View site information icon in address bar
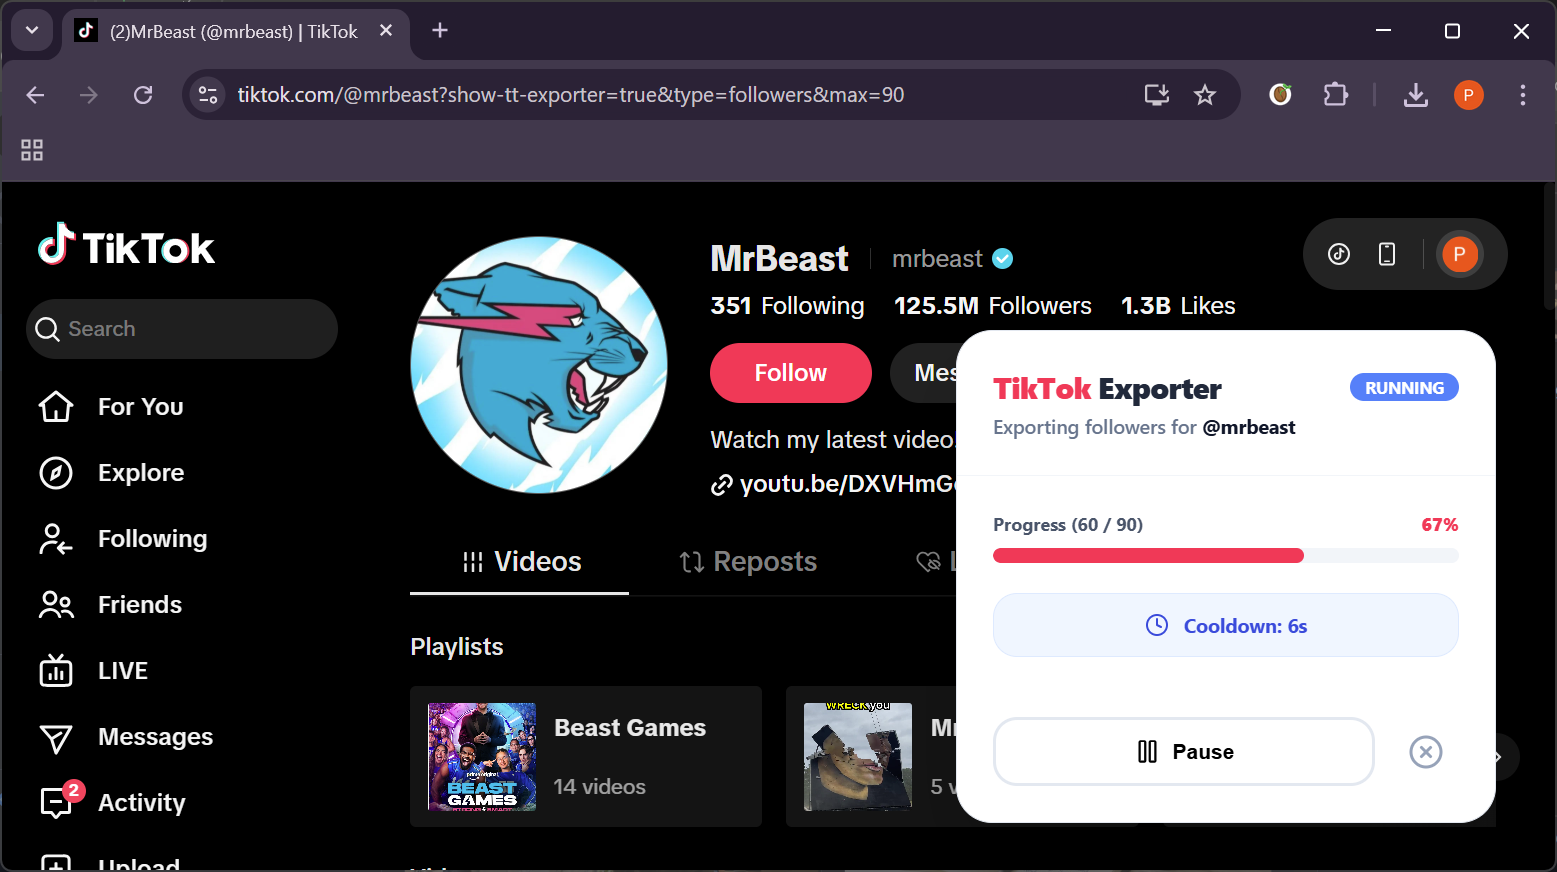The image size is (1557, 872). [208, 95]
